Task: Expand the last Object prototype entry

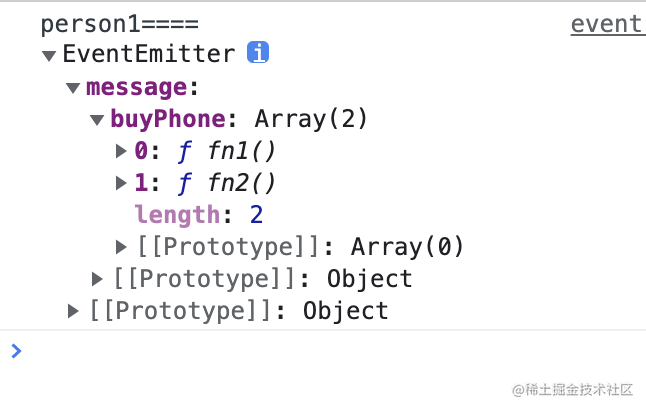Action: pos(73,311)
